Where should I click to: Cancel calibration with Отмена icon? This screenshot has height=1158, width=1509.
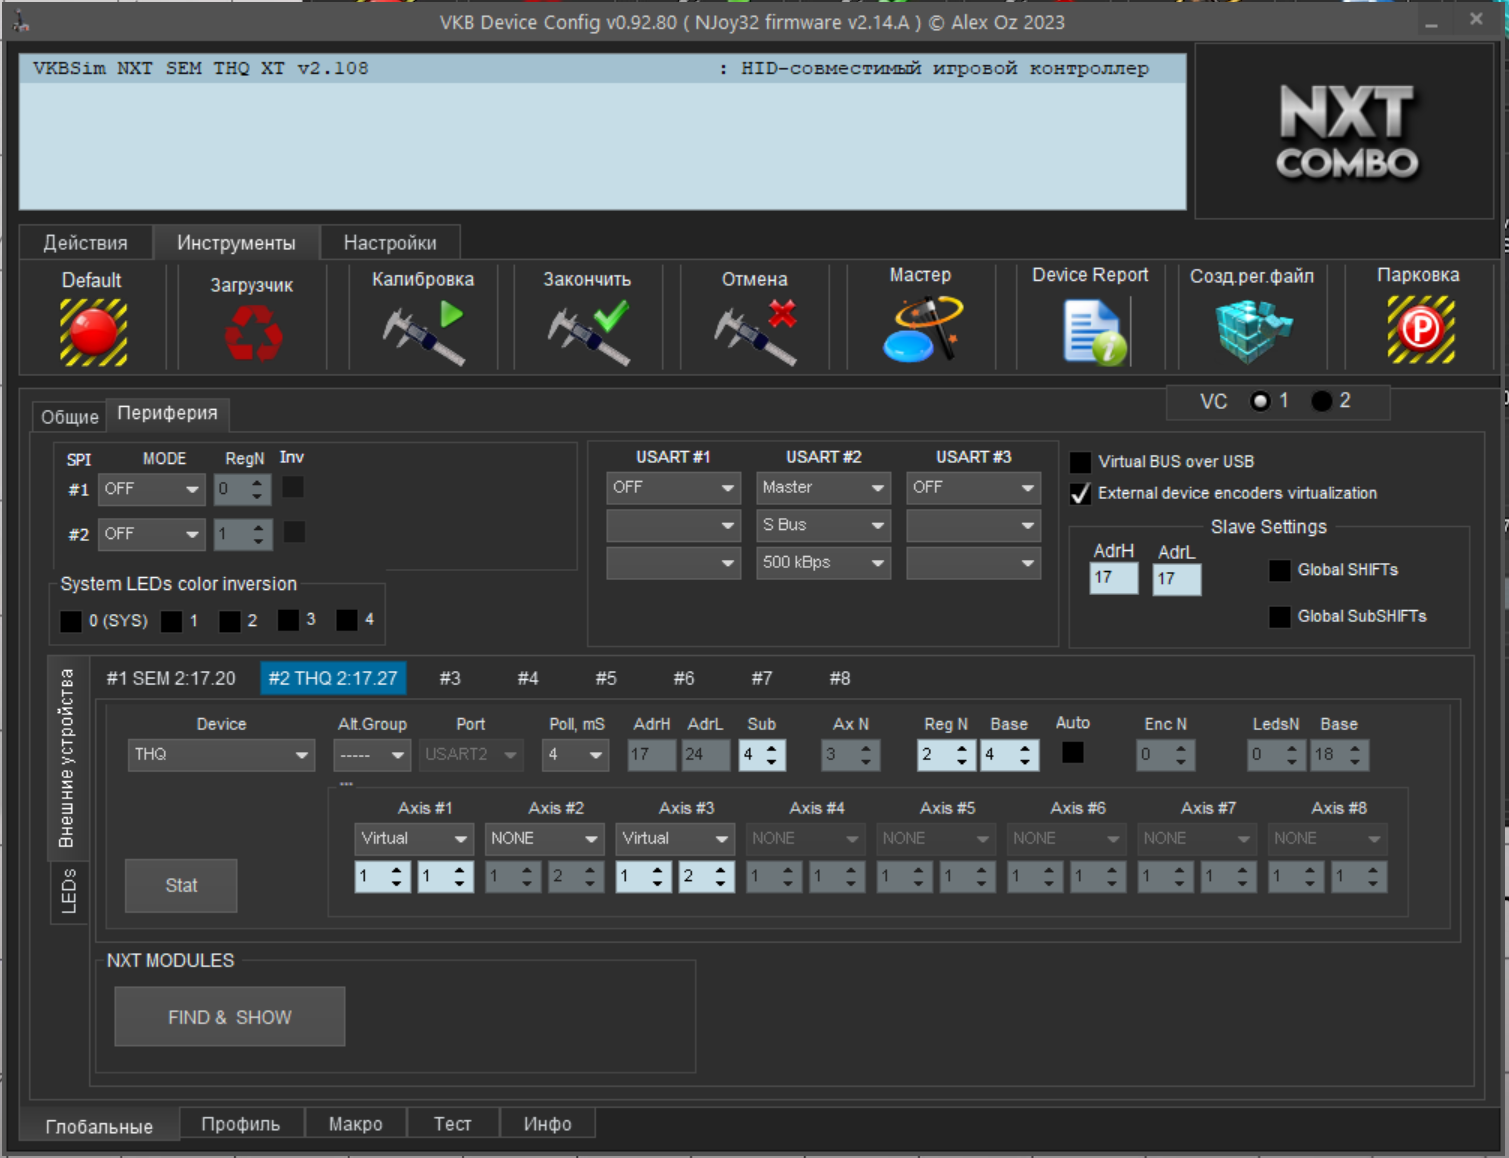(x=755, y=332)
